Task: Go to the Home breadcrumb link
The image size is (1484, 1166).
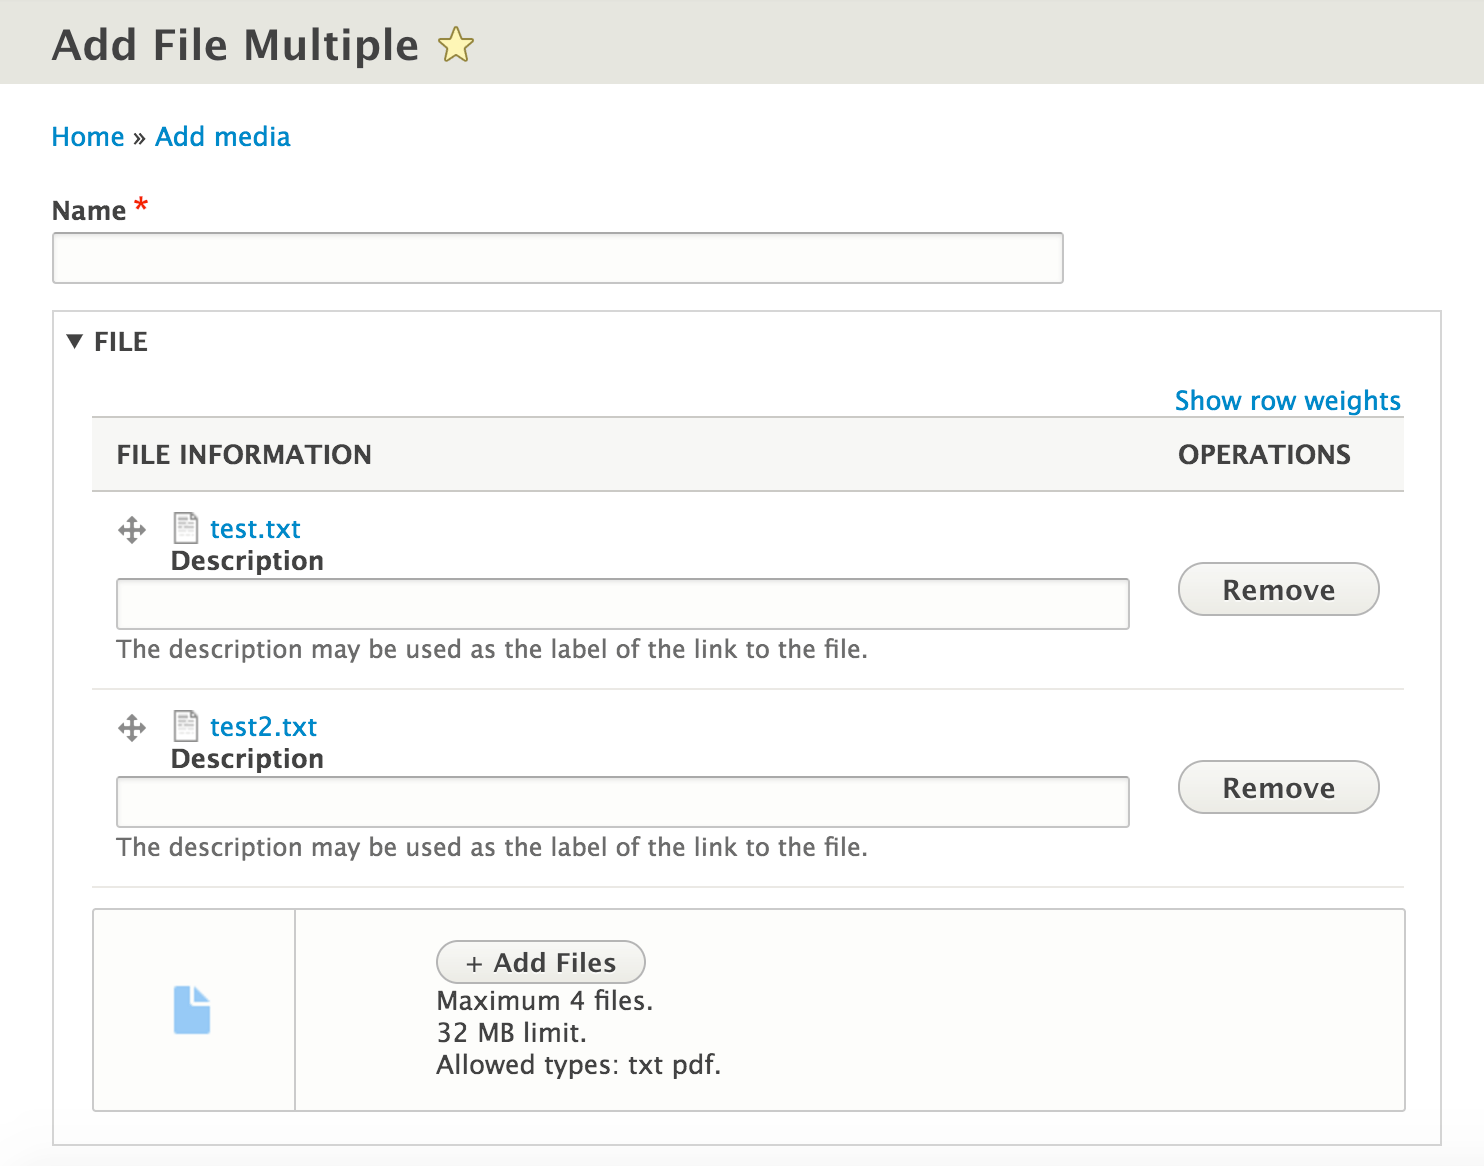Action: pyautogui.click(x=88, y=137)
